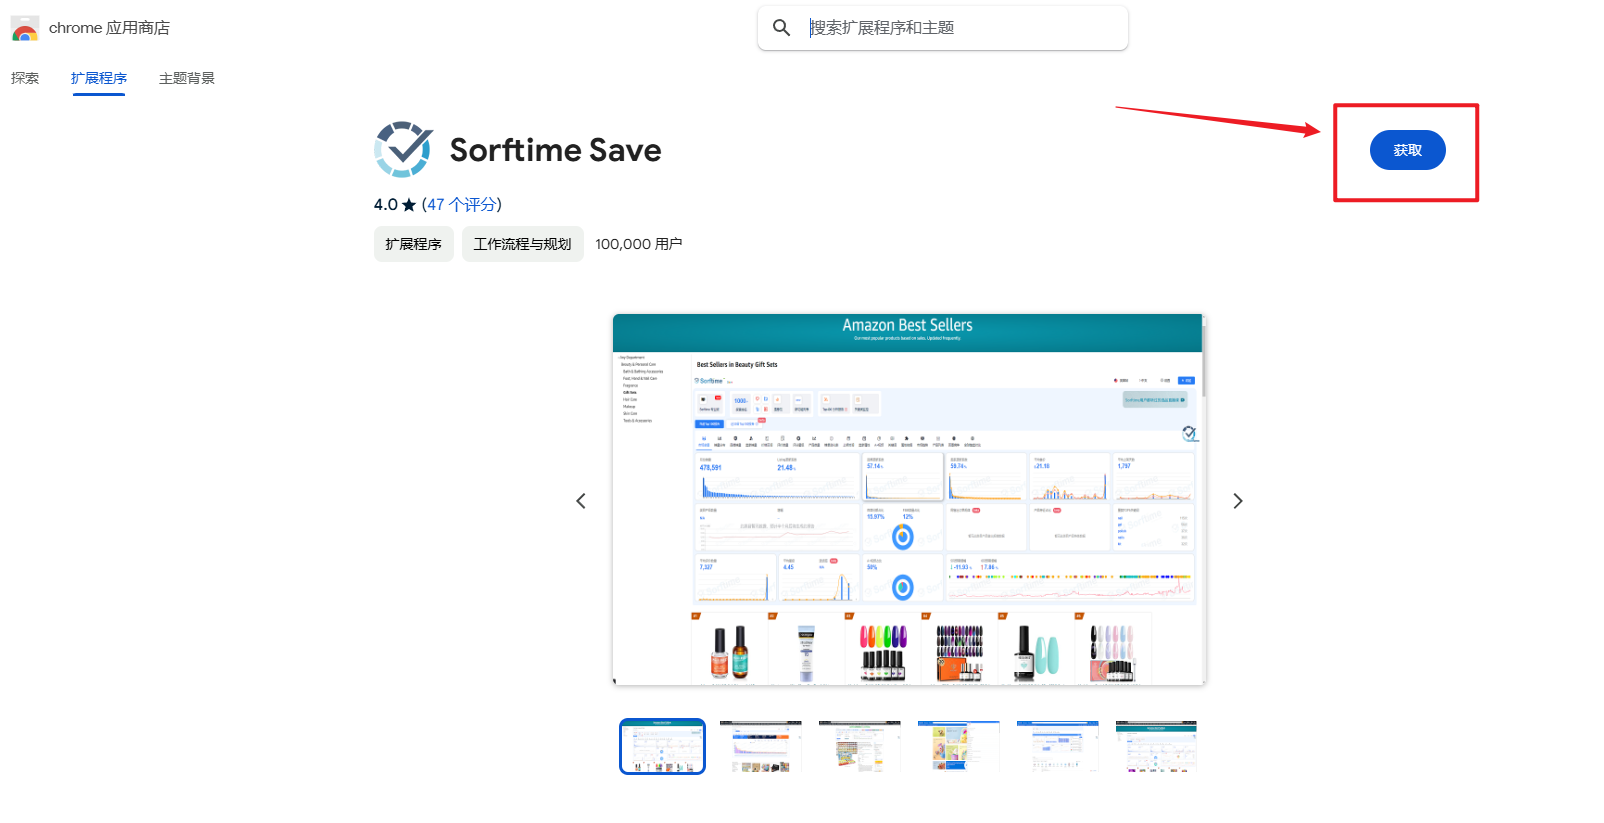
Task: Click the 100,000 用户 user count text
Action: pos(639,244)
